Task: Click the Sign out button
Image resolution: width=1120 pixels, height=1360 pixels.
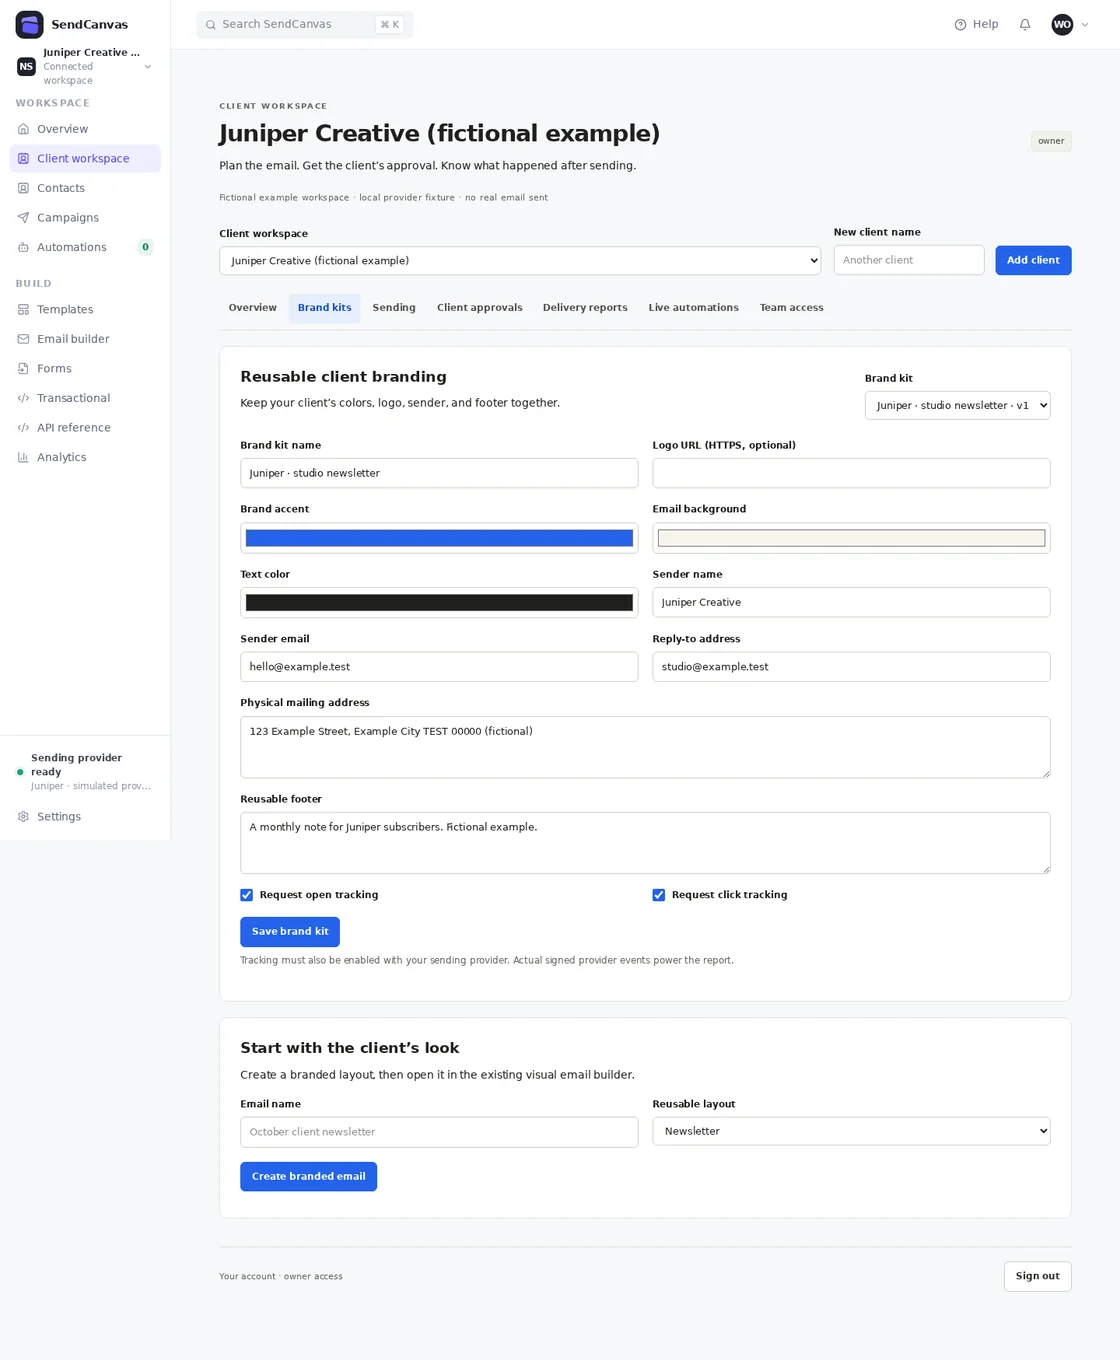Action: coord(1038,1277)
